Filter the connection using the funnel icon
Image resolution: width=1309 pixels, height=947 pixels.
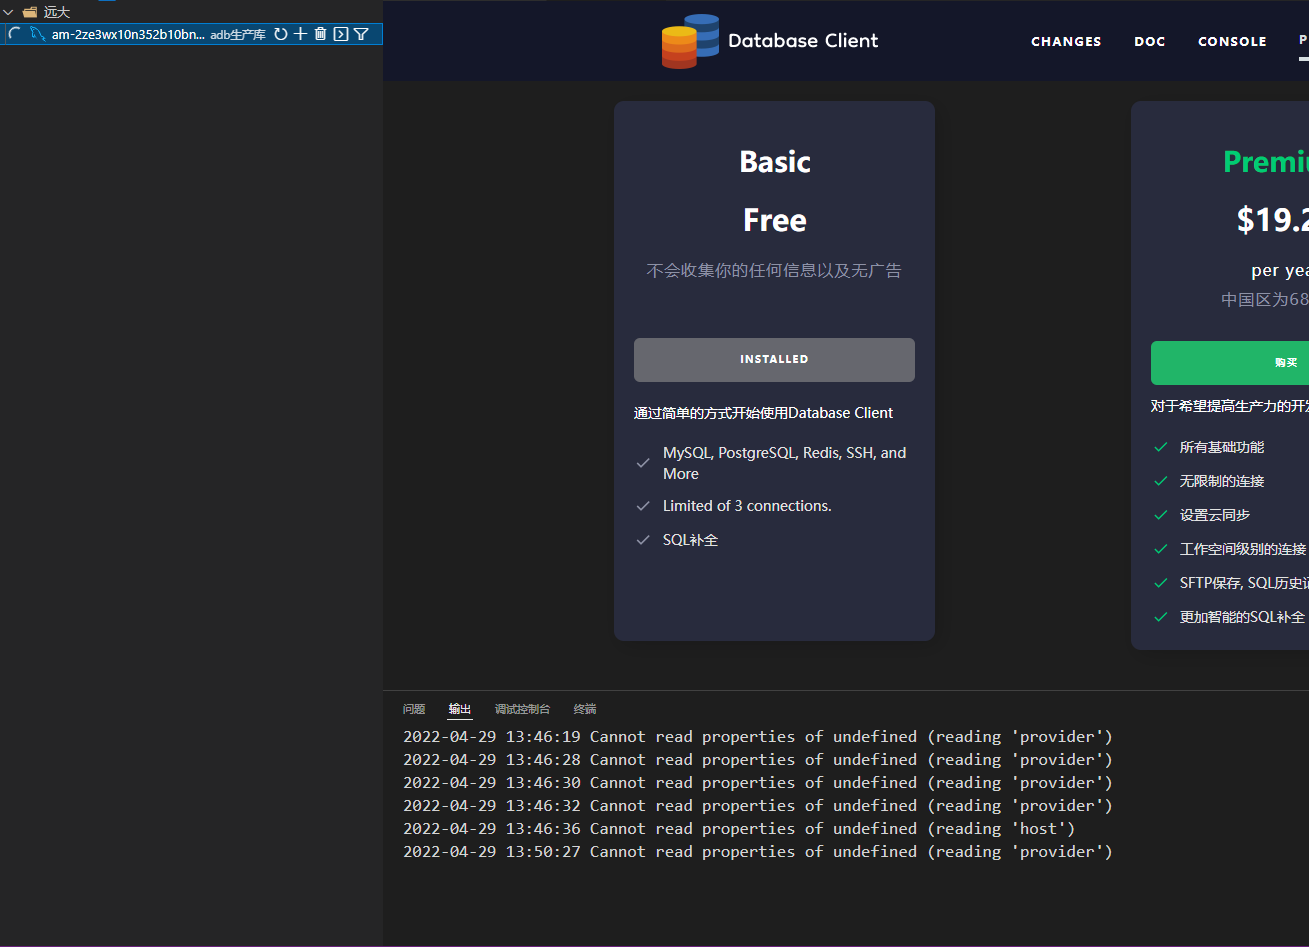pyautogui.click(x=361, y=33)
